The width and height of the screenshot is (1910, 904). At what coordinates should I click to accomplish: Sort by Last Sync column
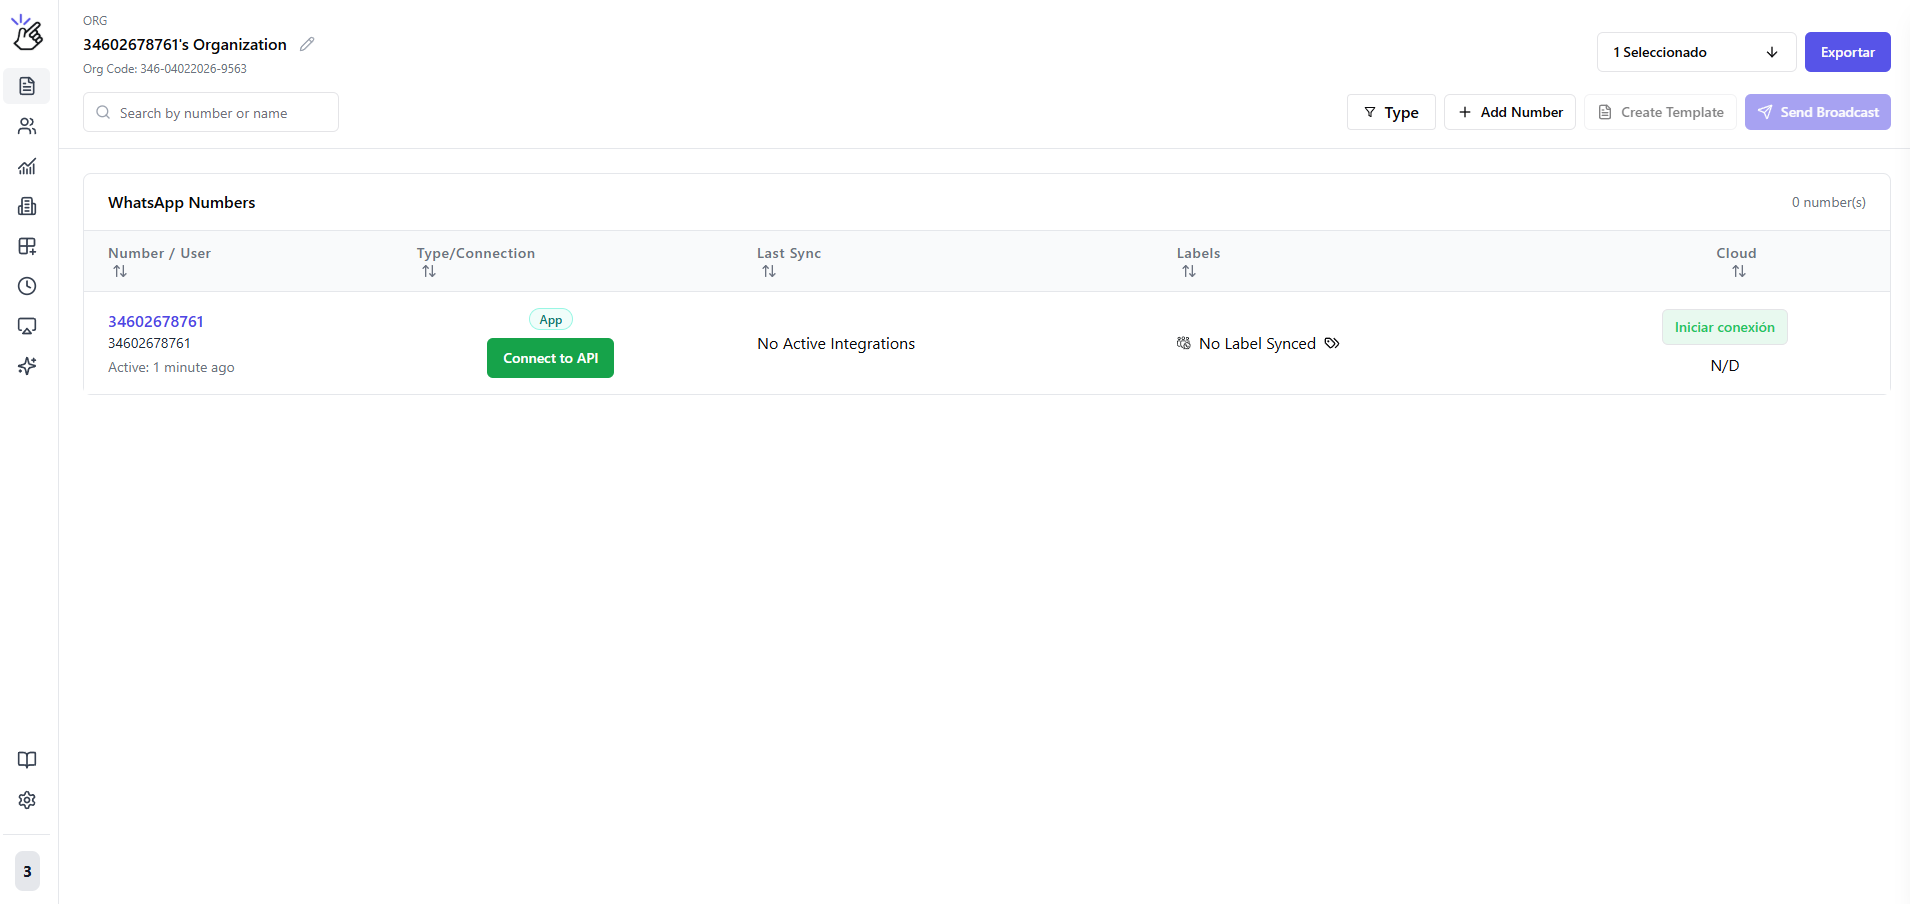[x=769, y=272]
